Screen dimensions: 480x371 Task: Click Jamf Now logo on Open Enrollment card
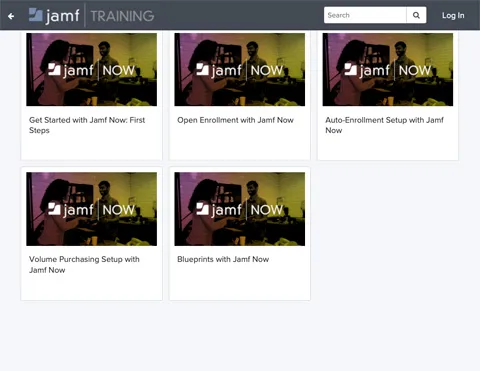[x=239, y=70]
